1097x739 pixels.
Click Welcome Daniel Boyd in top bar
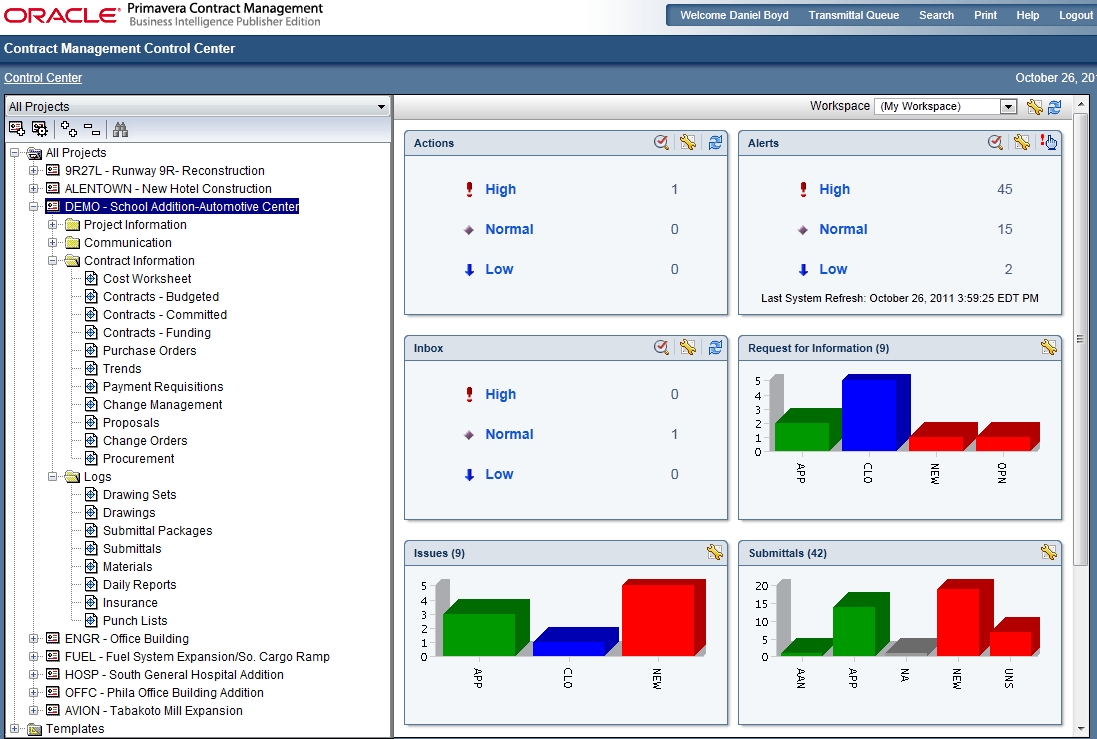[x=734, y=15]
